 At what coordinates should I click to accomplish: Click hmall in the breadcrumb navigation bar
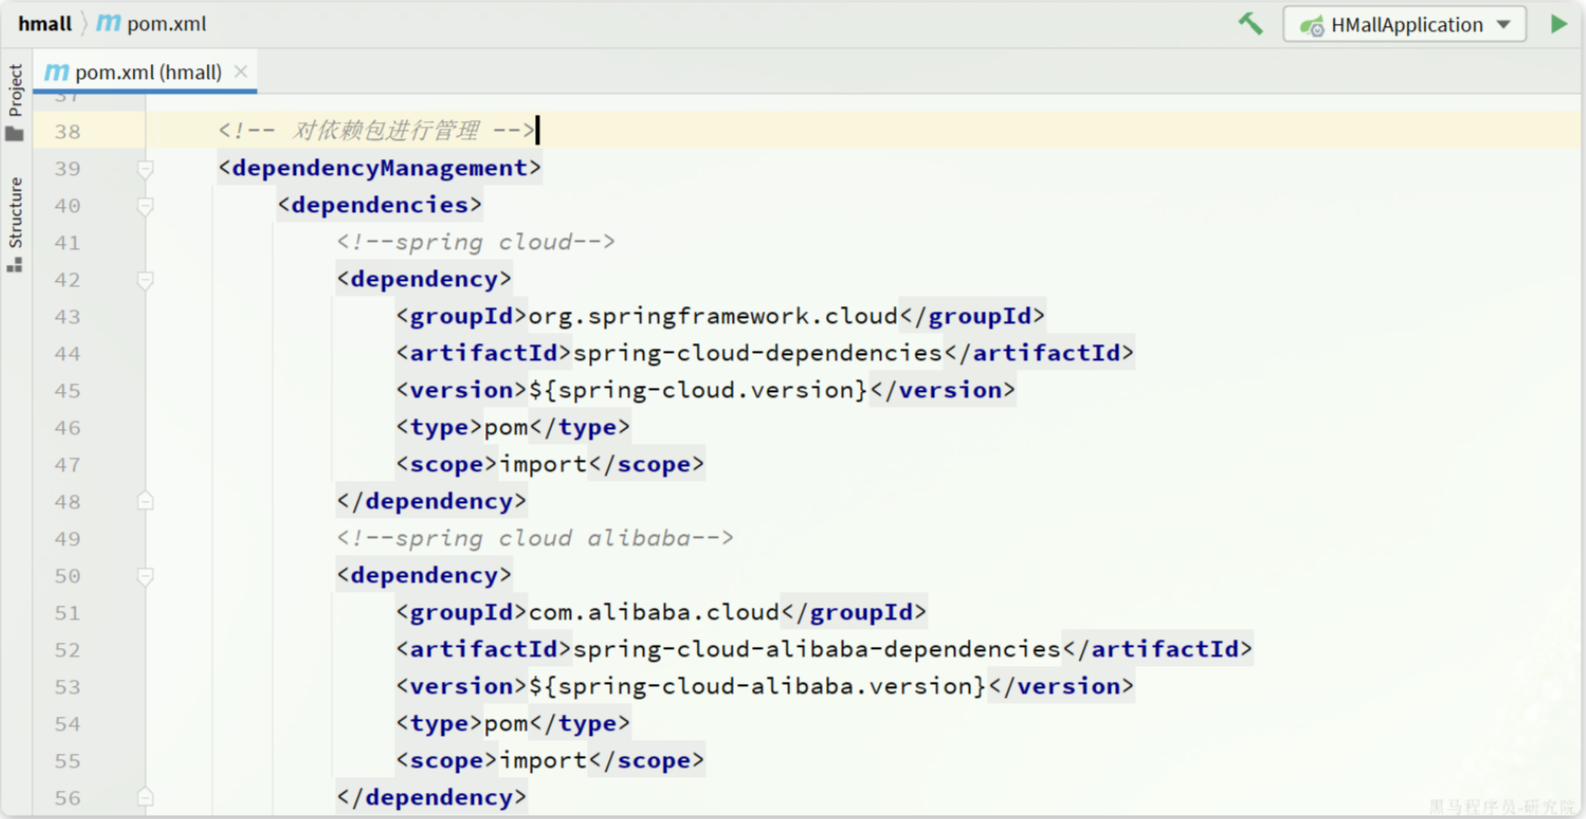[x=45, y=23]
